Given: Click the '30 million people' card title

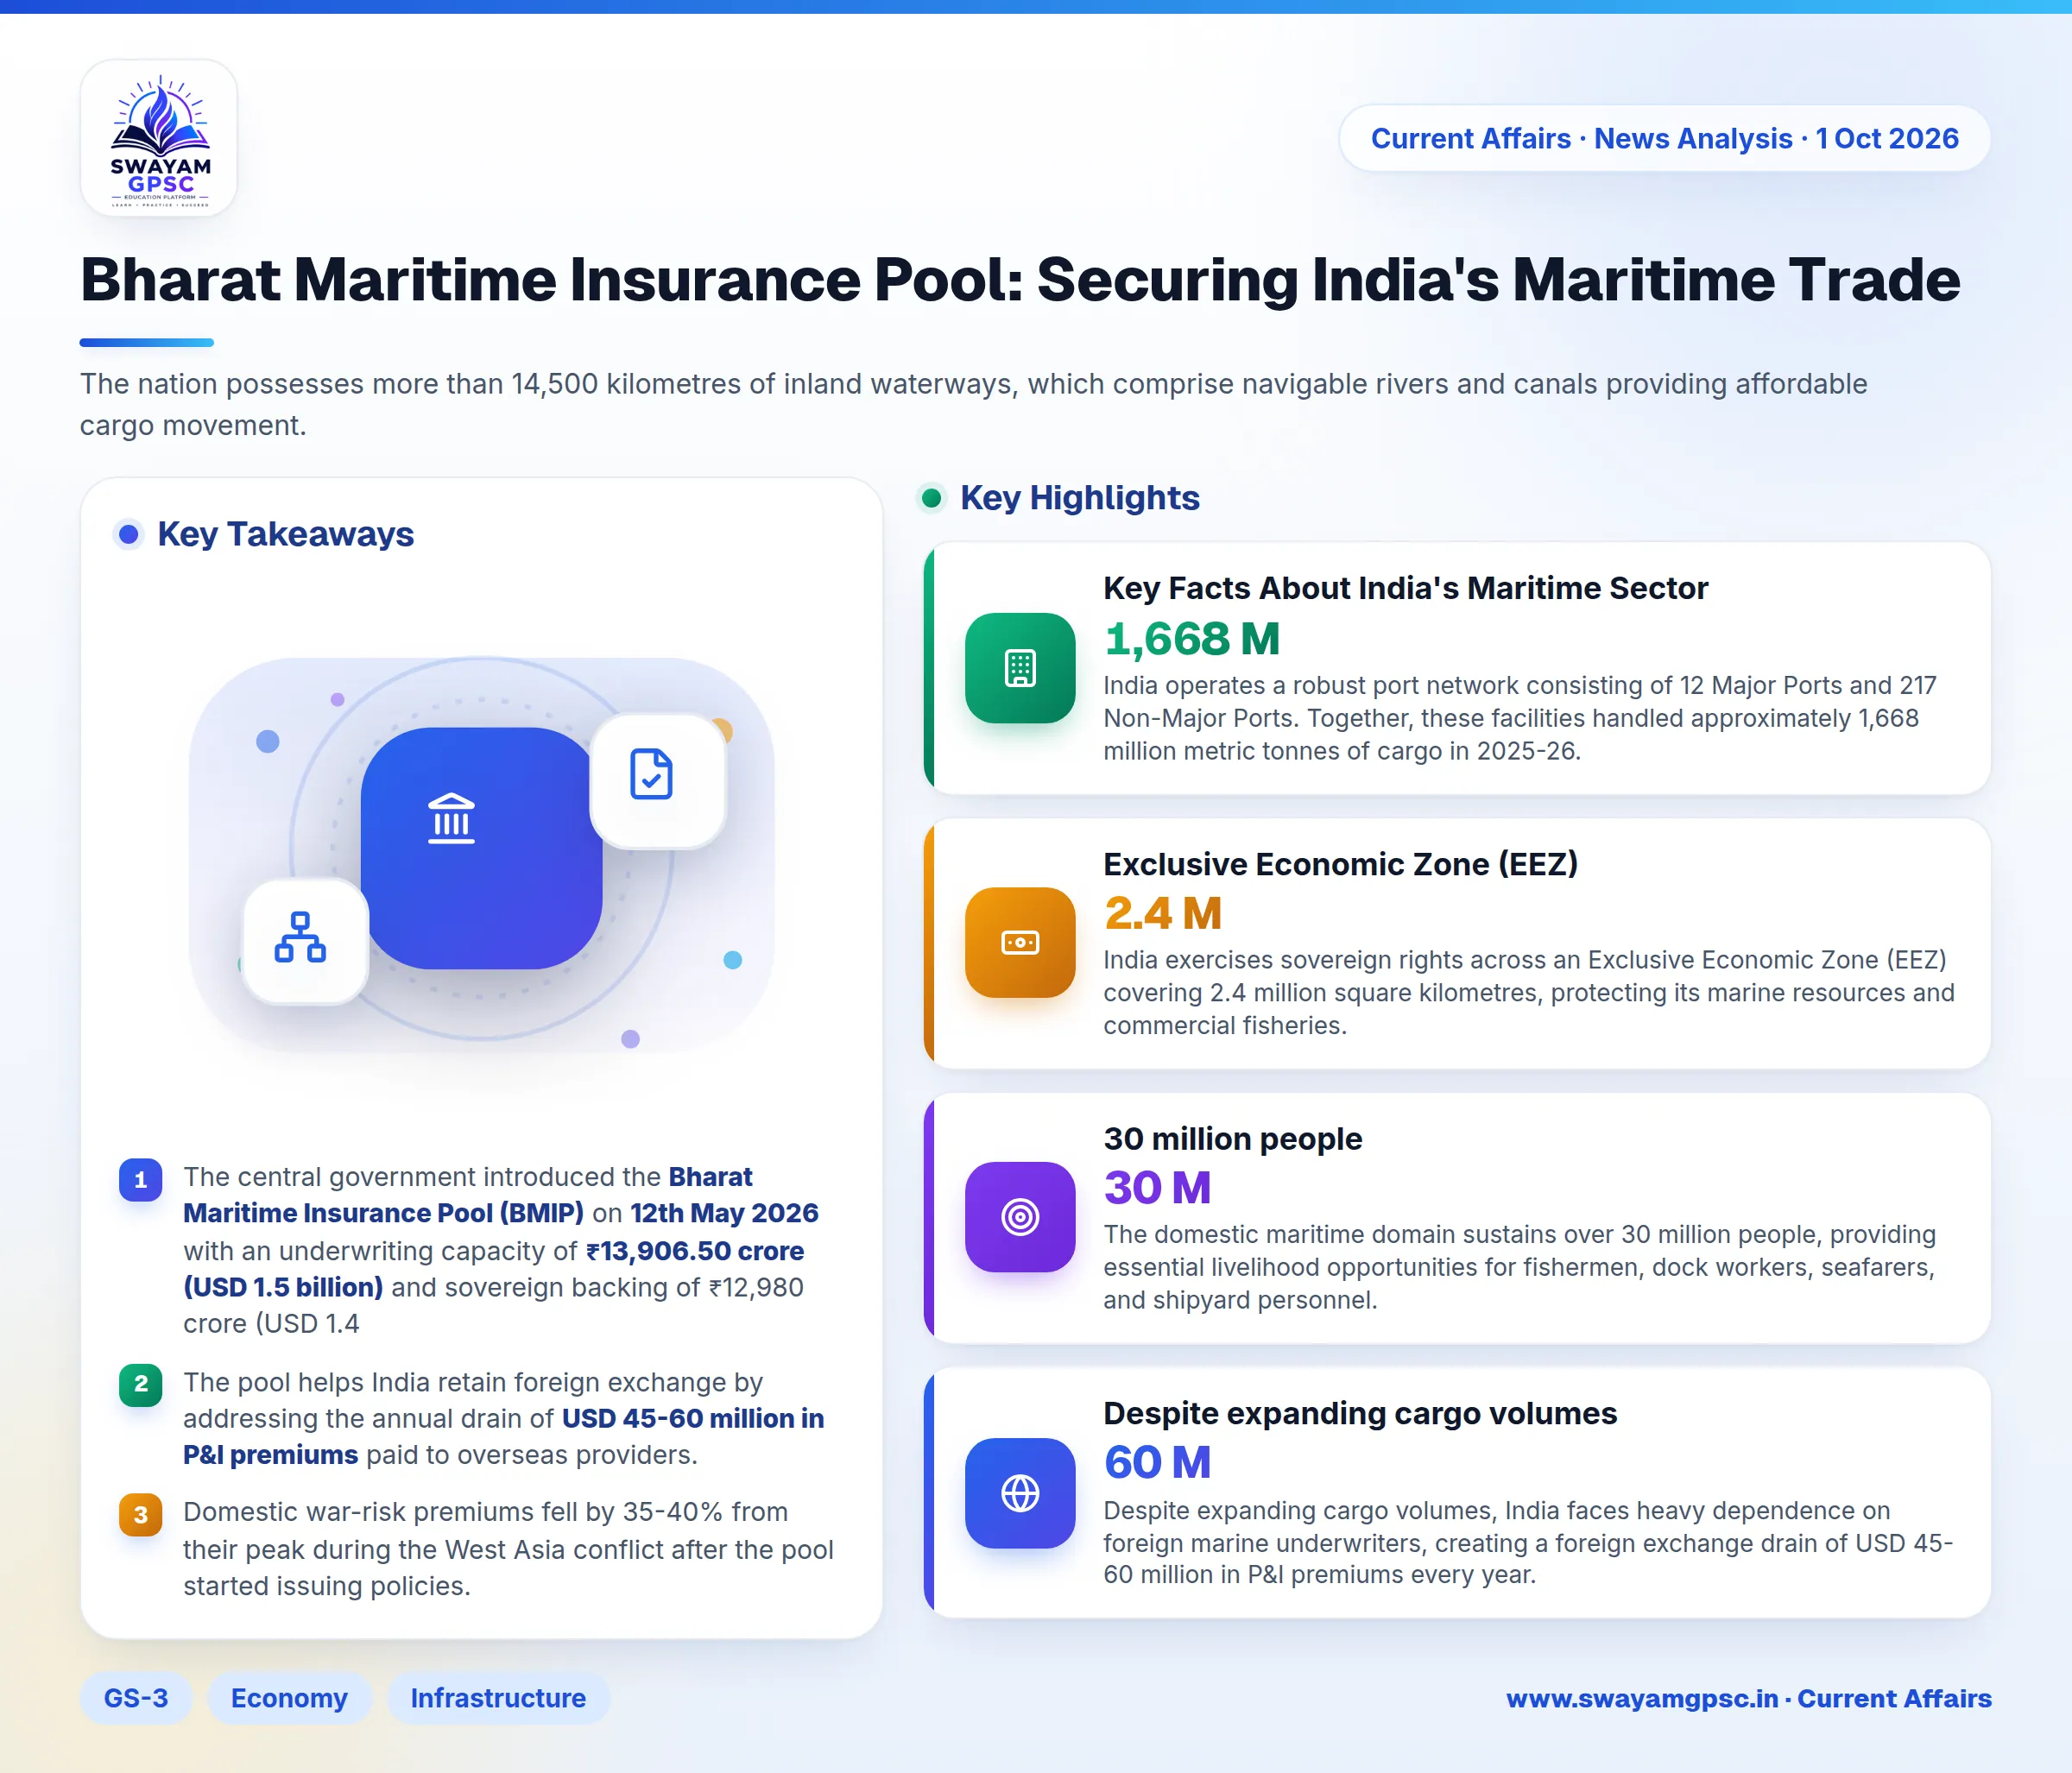Looking at the screenshot, I should point(1232,1139).
